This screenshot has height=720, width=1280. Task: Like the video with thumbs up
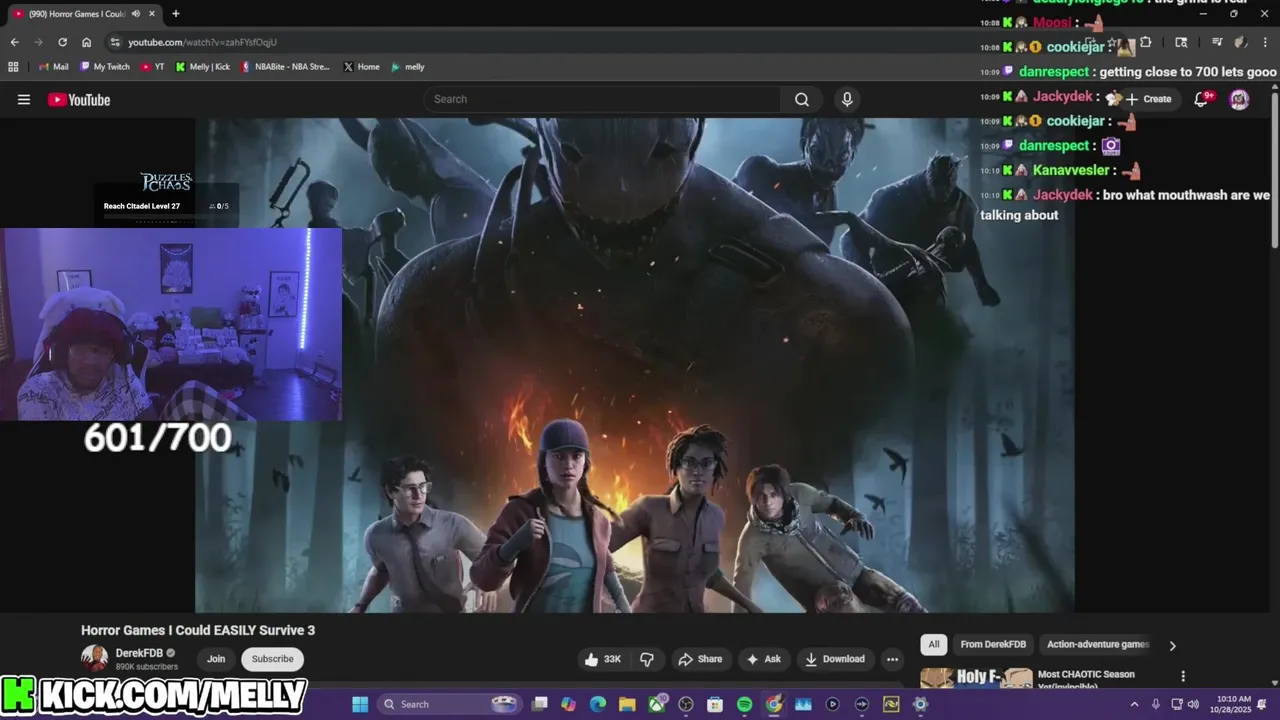(603, 659)
